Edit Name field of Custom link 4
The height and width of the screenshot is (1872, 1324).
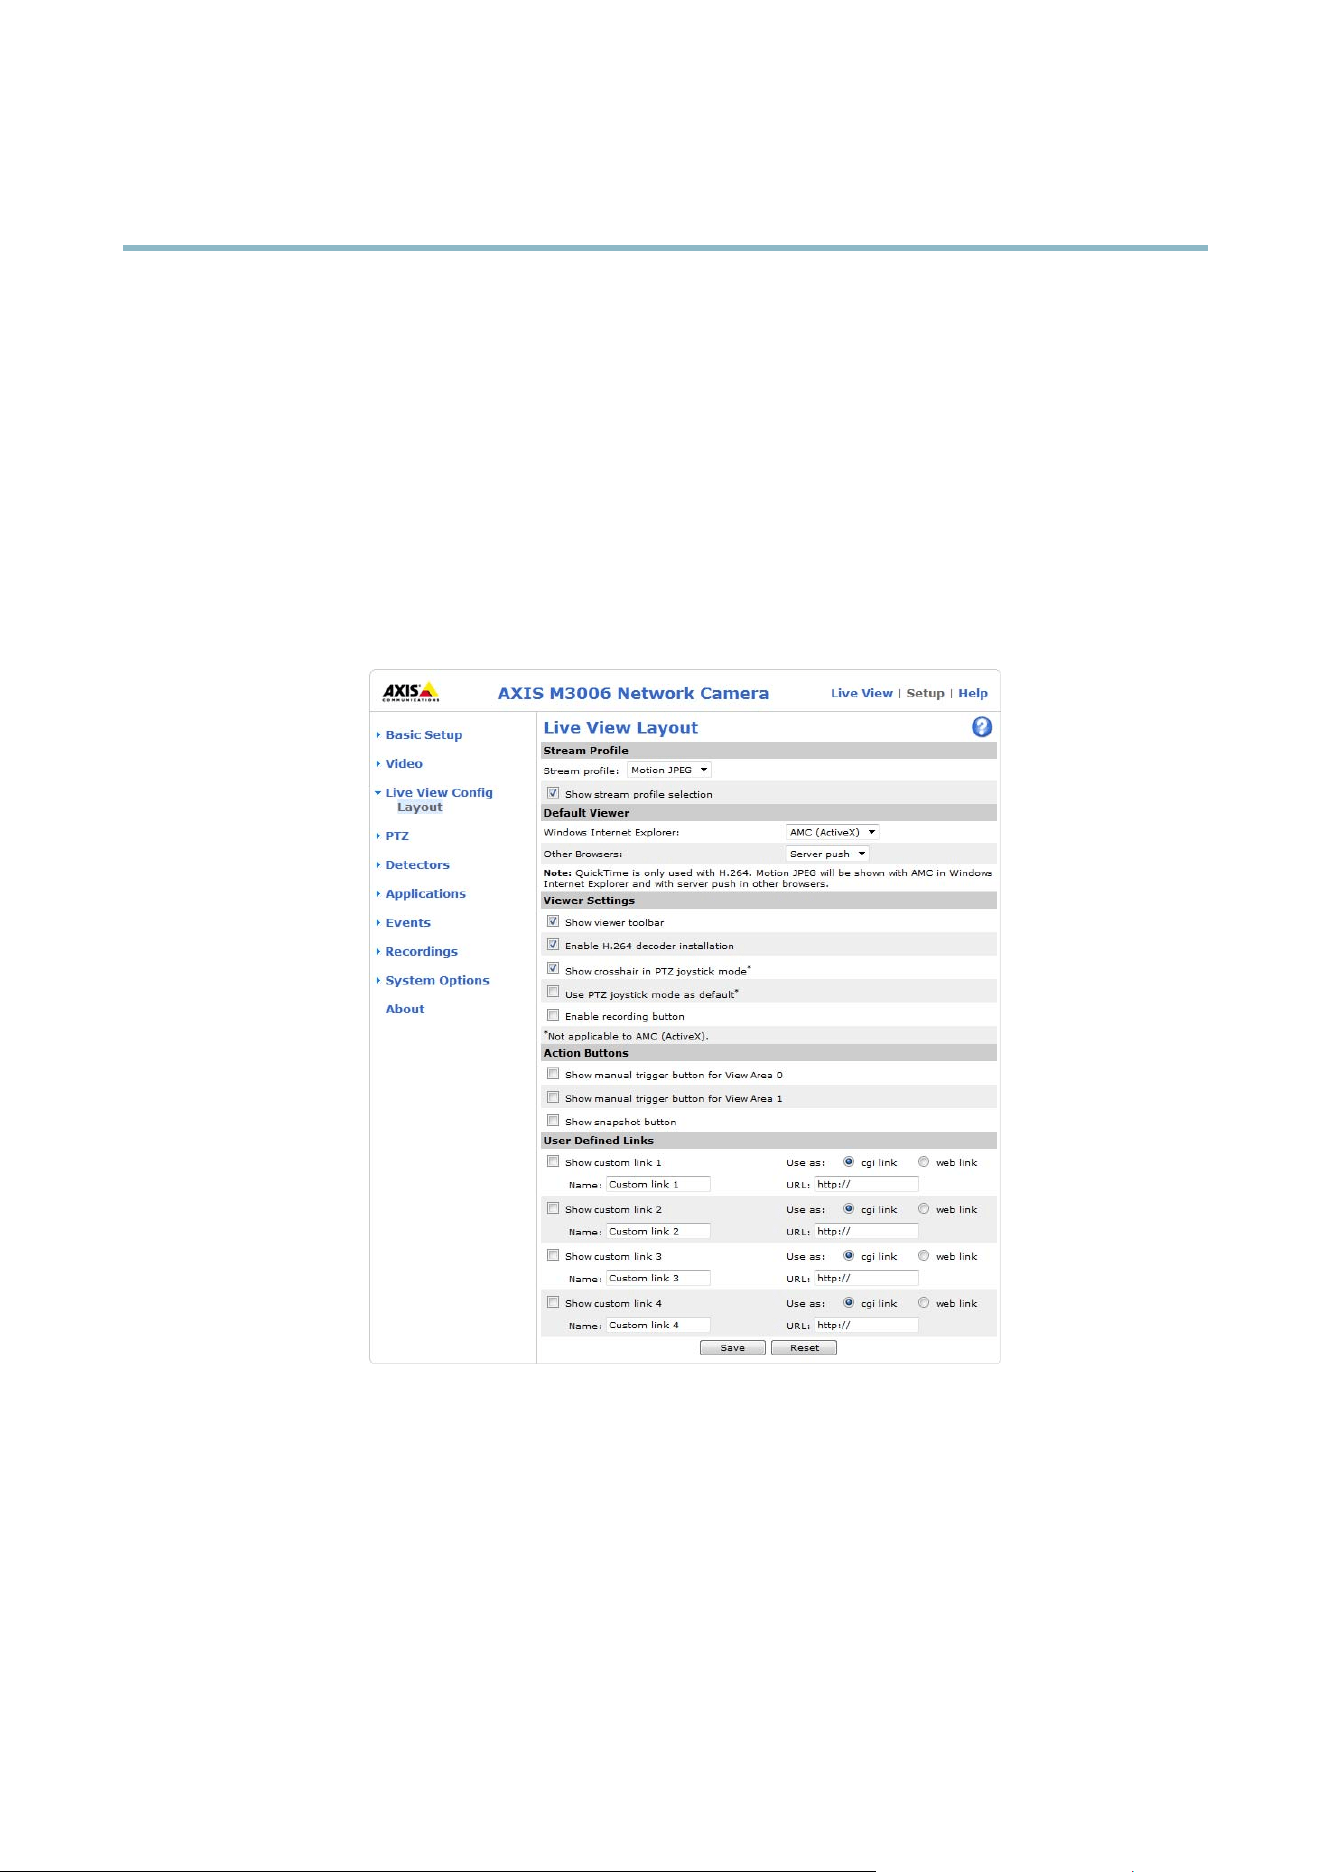point(658,1325)
